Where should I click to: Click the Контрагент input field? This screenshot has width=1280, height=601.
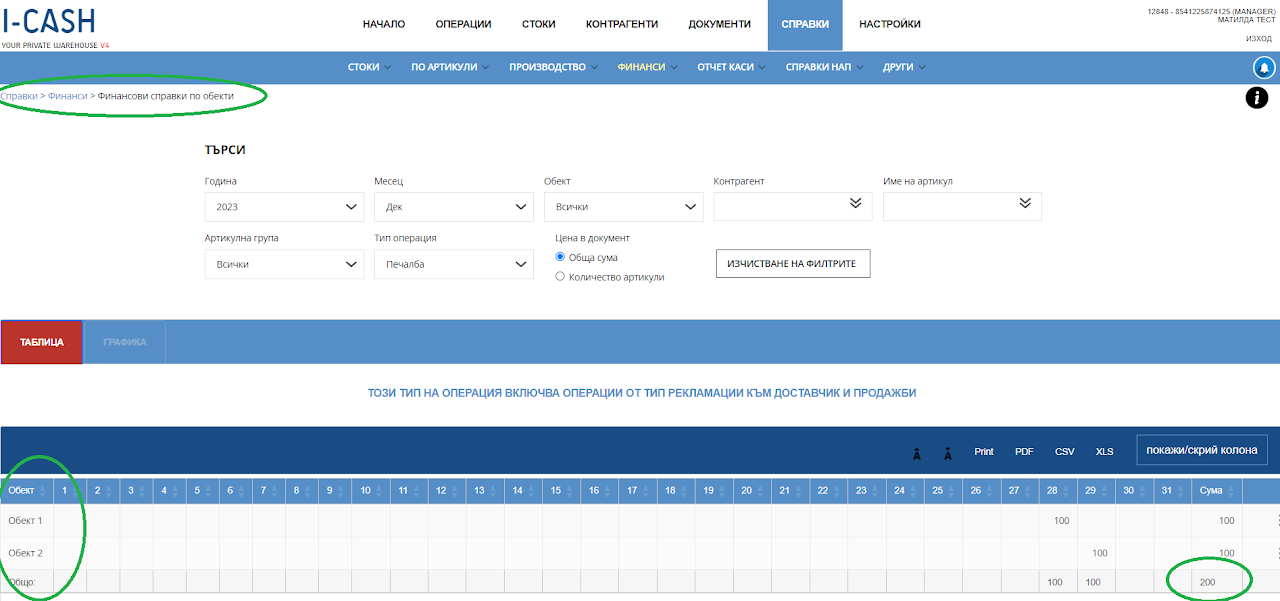point(793,206)
